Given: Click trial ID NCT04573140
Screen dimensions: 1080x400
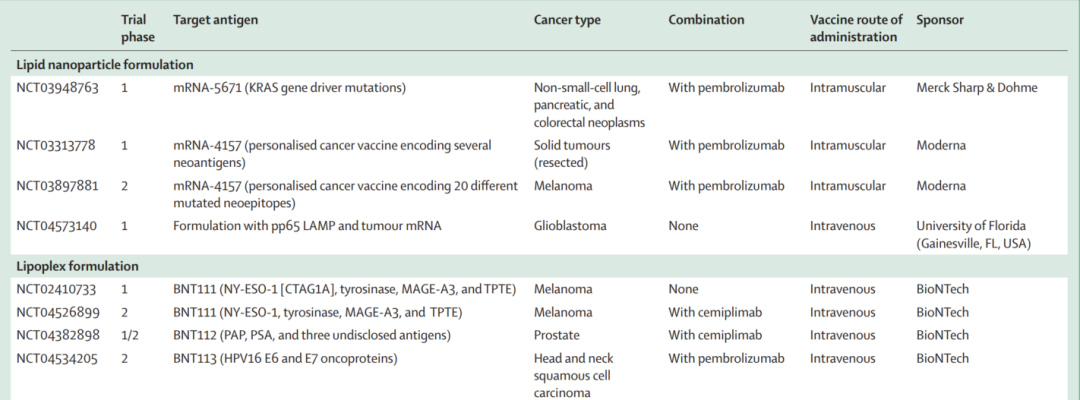Looking at the screenshot, I should (x=57, y=226).
